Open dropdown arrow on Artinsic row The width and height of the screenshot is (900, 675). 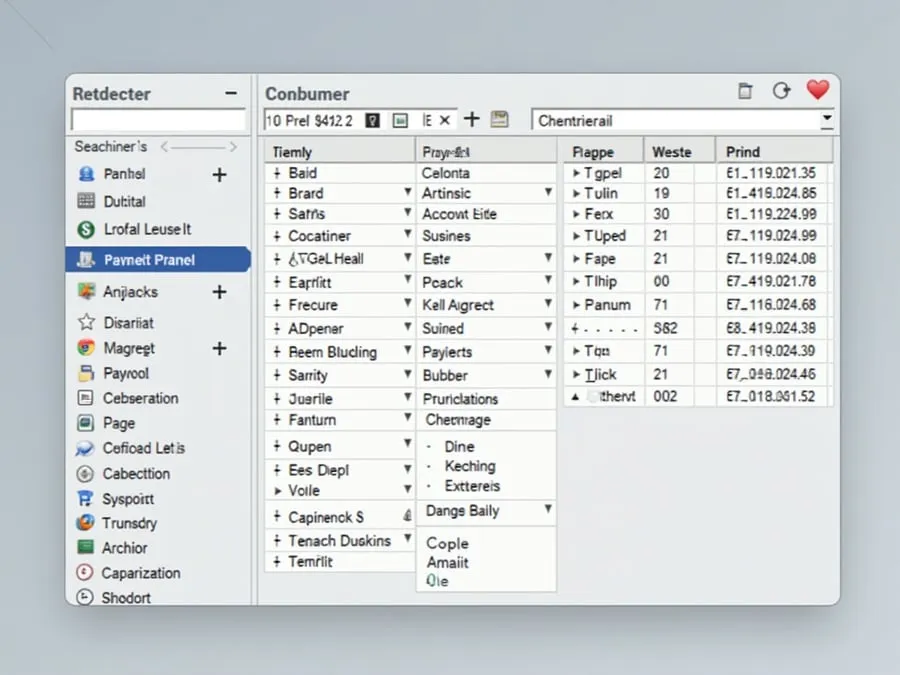click(549, 192)
